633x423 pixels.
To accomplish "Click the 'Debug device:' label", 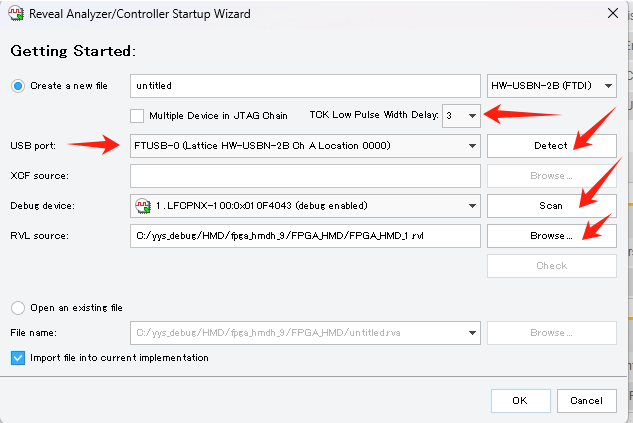I will 42,206.
